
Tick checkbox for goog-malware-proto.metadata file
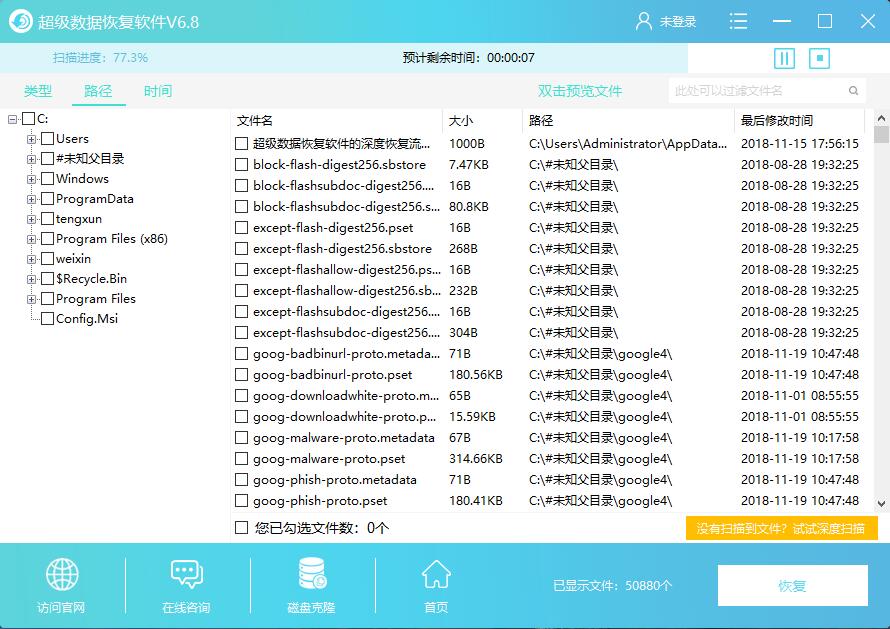(241, 438)
